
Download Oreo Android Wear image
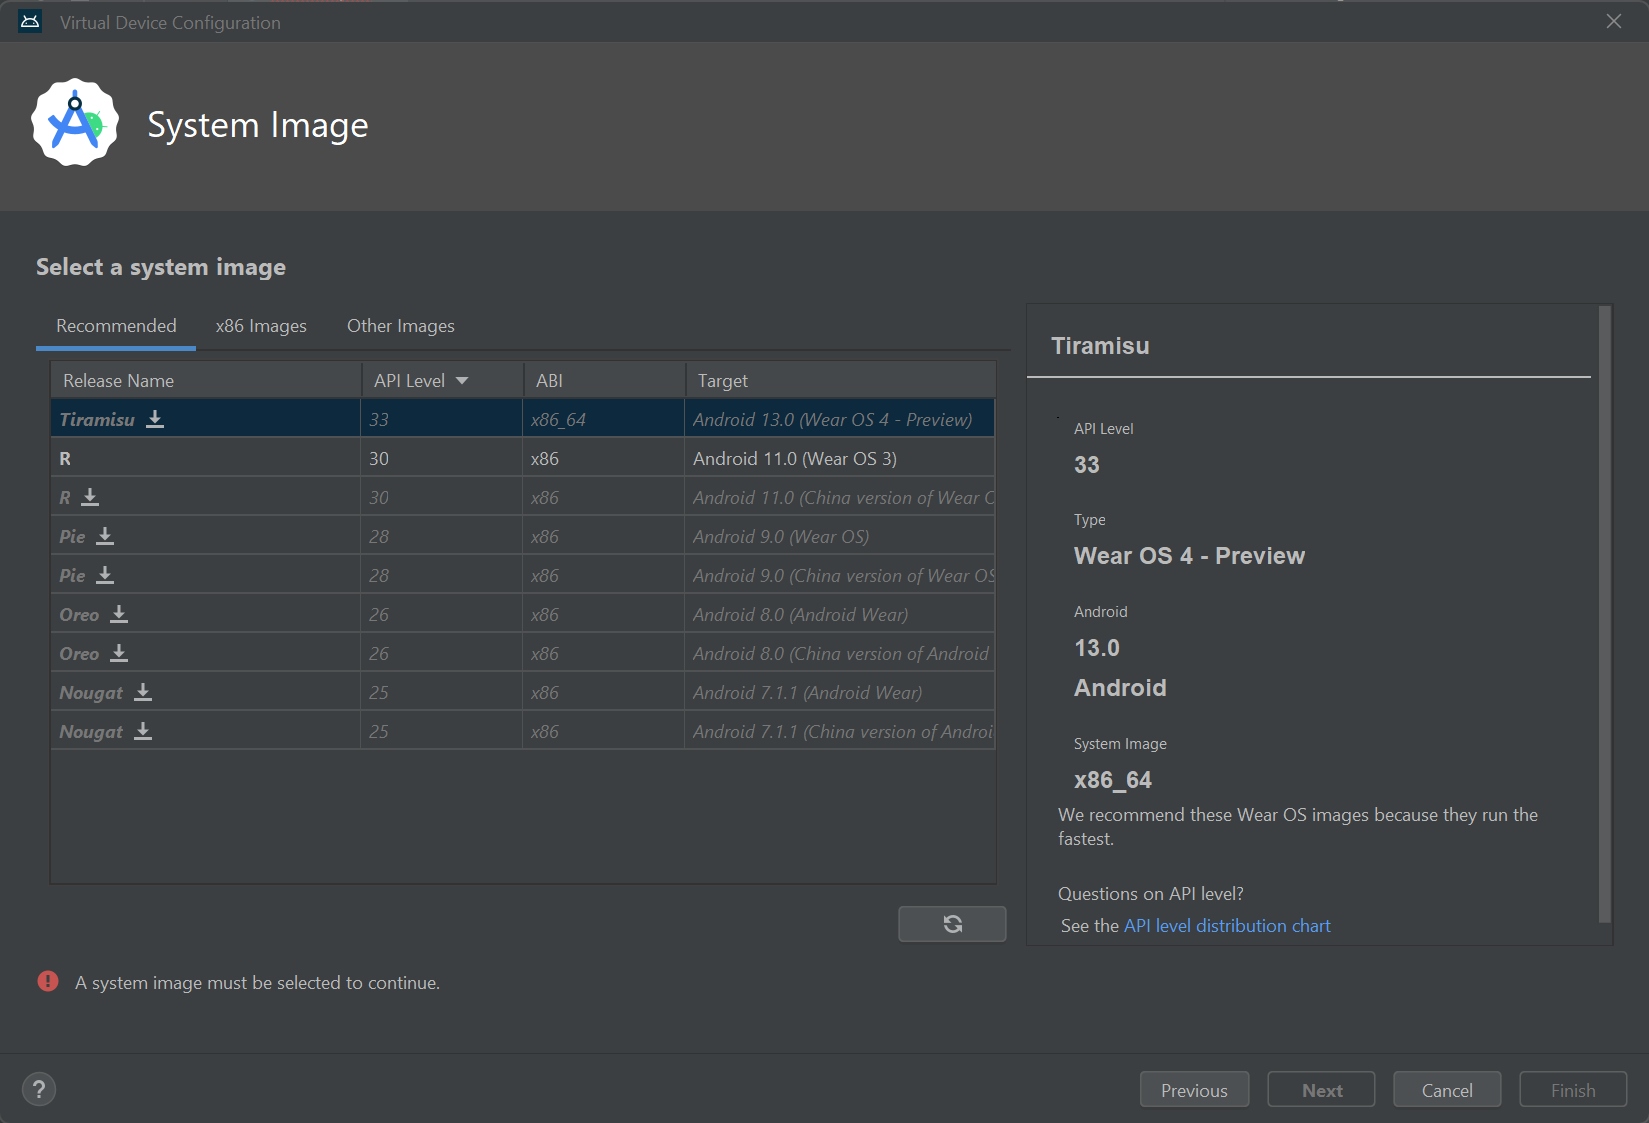[x=119, y=614]
